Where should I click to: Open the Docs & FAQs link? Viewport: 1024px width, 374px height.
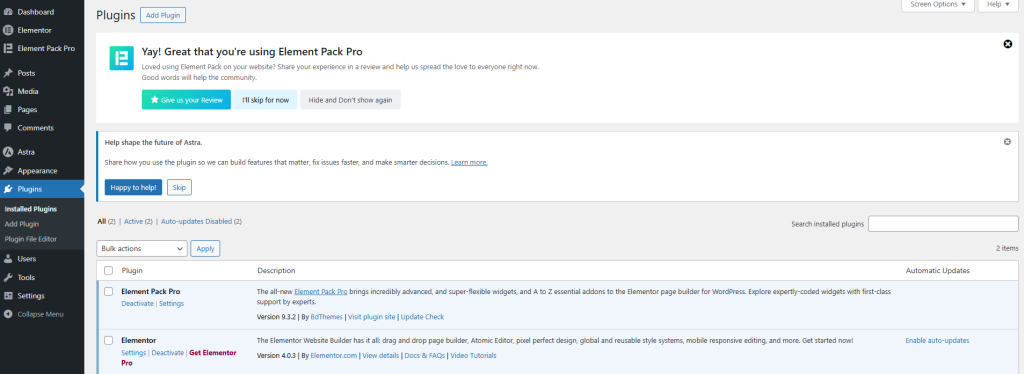pyautogui.click(x=424, y=356)
